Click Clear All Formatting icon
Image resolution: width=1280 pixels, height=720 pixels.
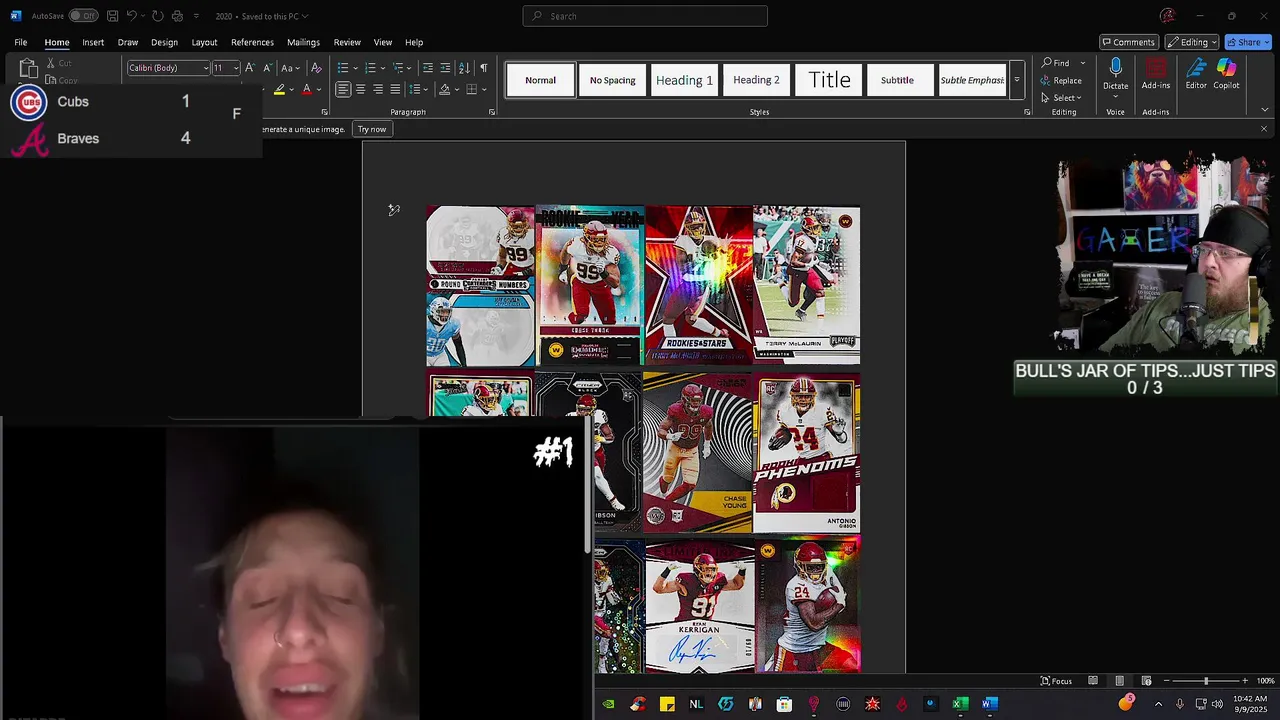[316, 68]
